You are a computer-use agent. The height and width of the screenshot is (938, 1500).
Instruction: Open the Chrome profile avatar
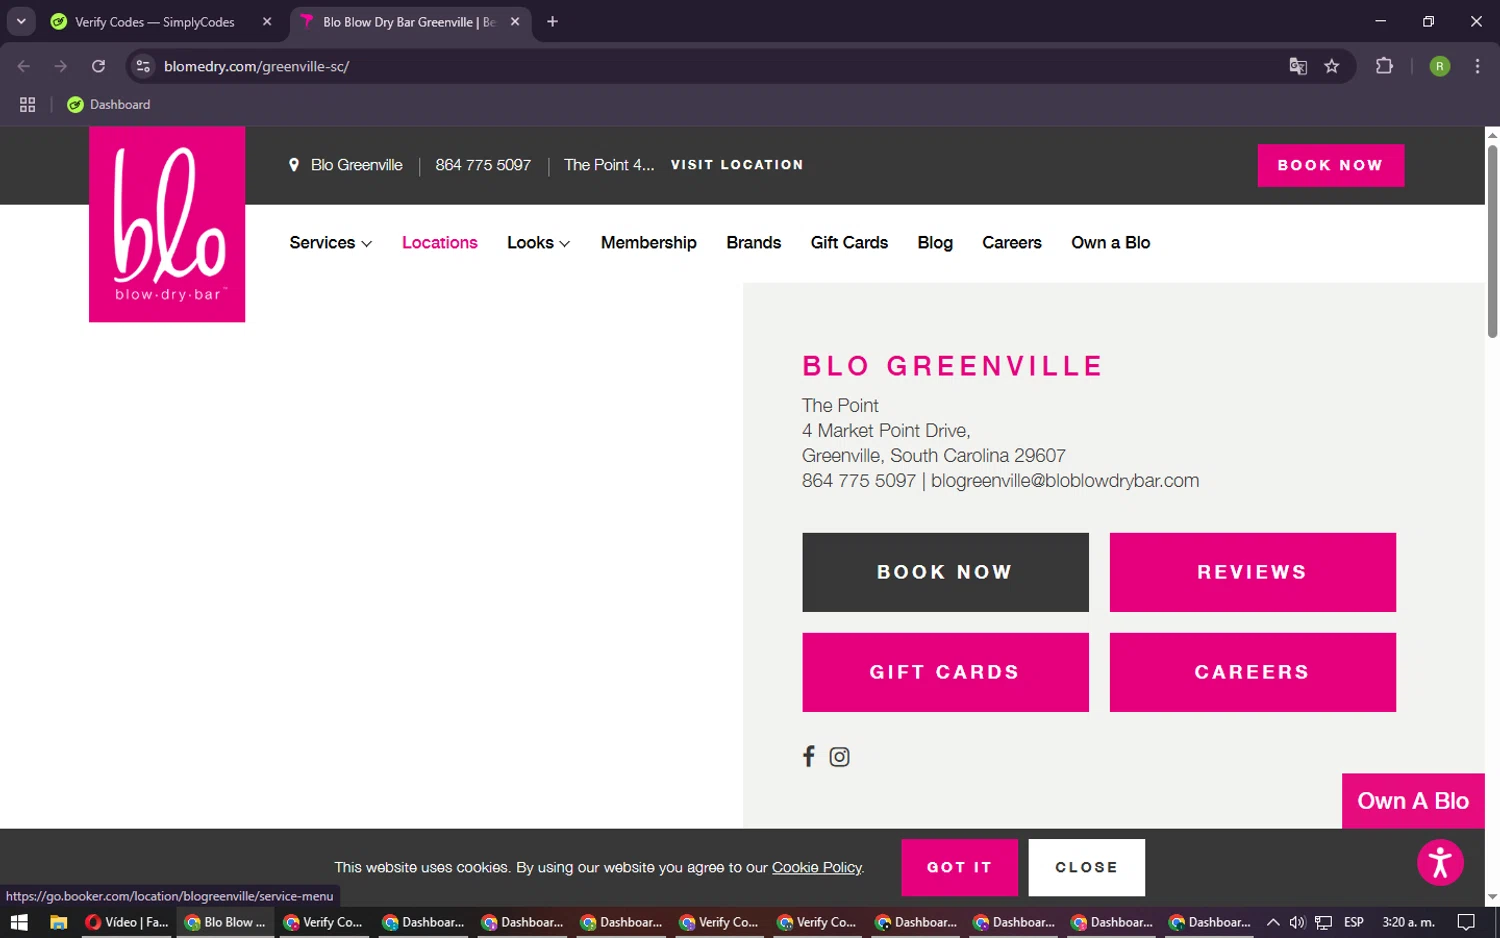click(1440, 66)
